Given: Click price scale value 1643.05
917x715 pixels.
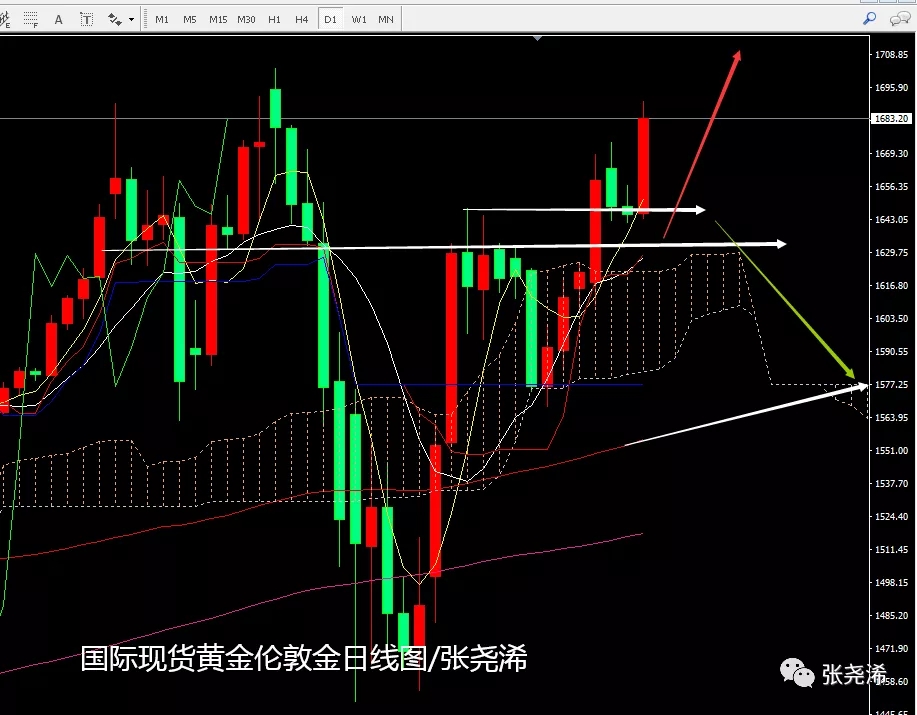Looking at the screenshot, I should coord(891,219).
